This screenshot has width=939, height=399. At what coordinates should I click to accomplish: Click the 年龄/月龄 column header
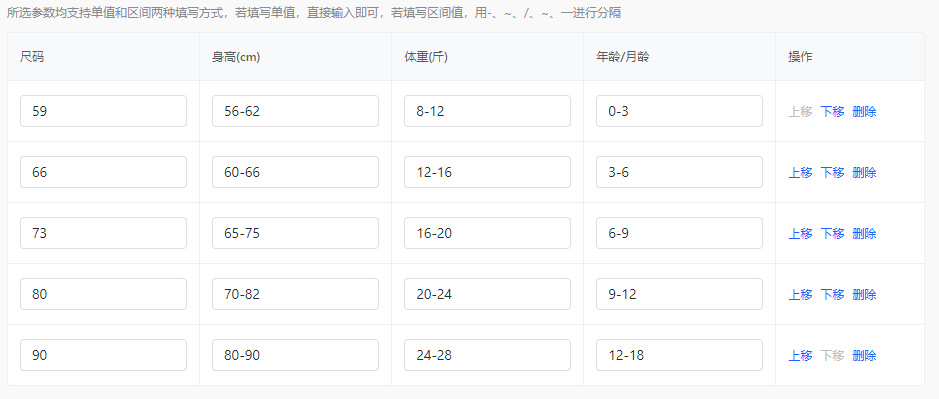pos(623,57)
